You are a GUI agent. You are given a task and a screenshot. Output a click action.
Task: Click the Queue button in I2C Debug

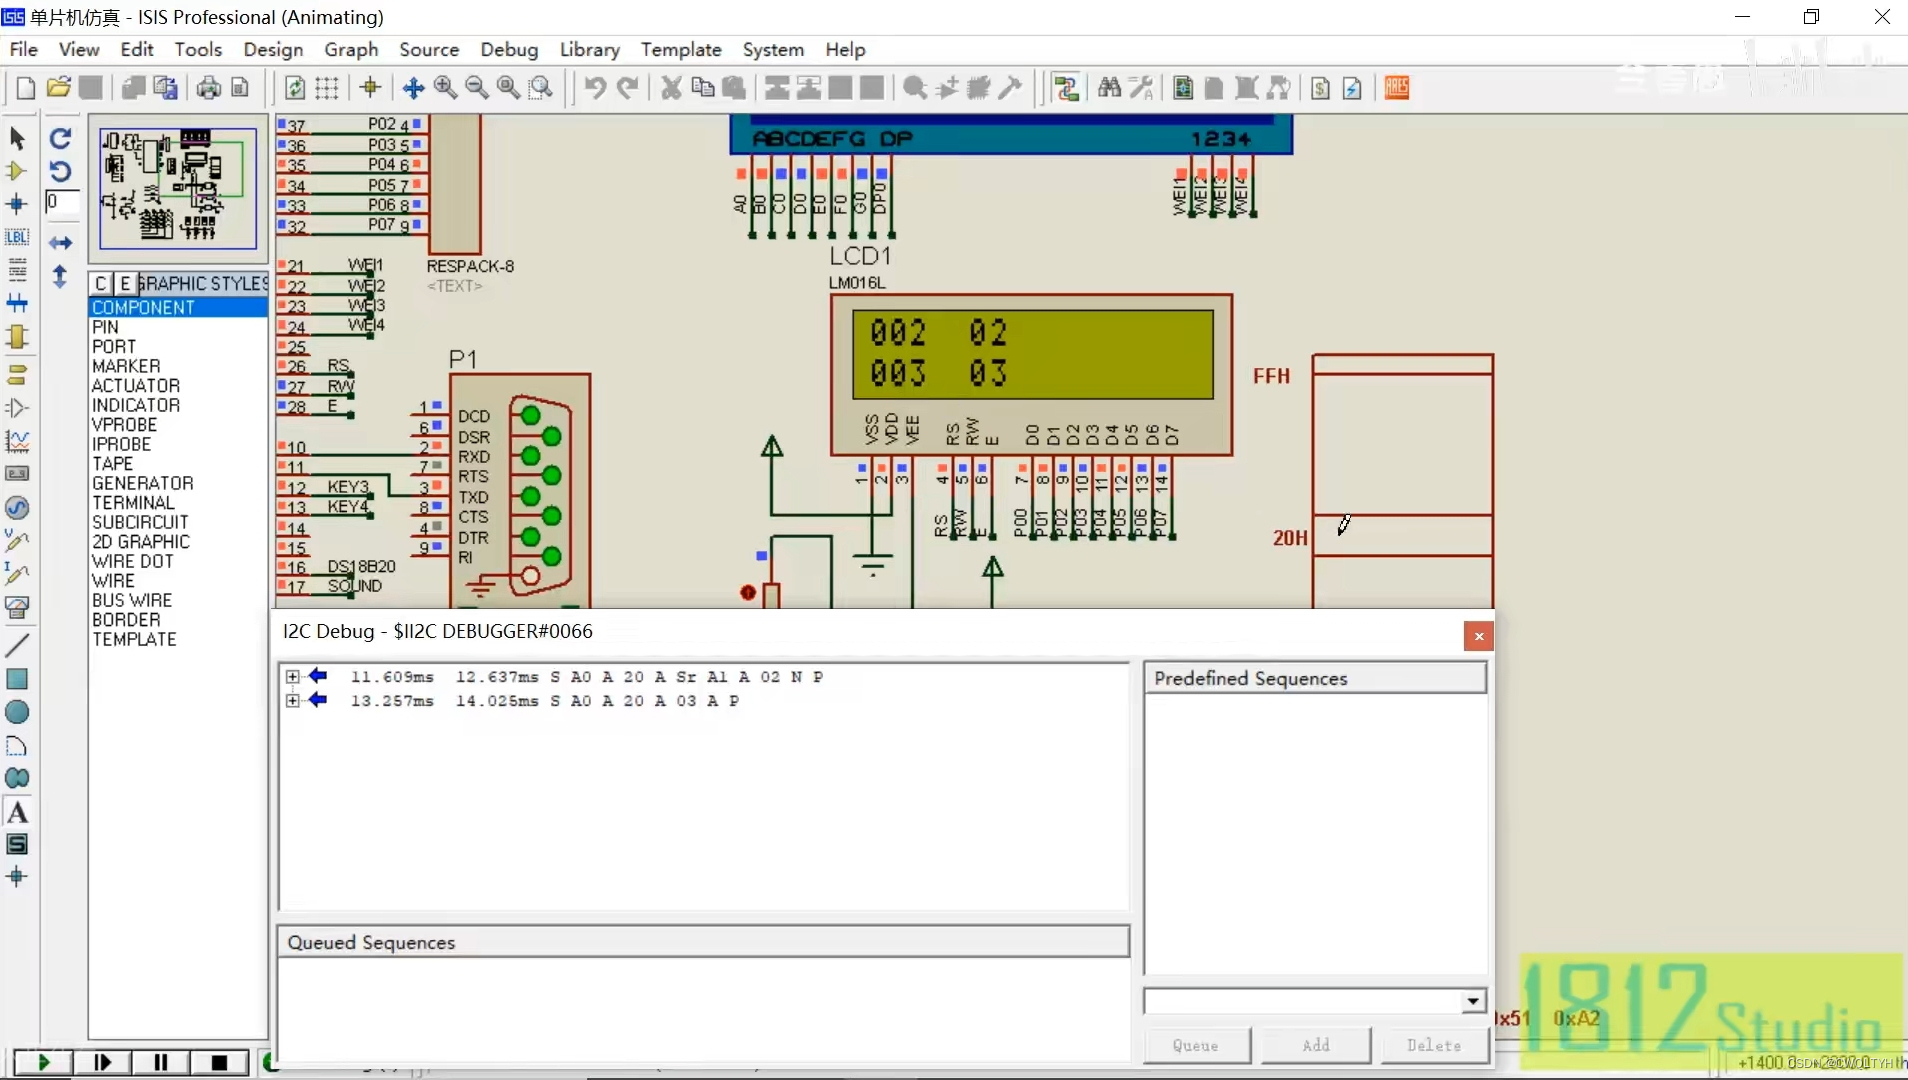pyautogui.click(x=1196, y=1045)
